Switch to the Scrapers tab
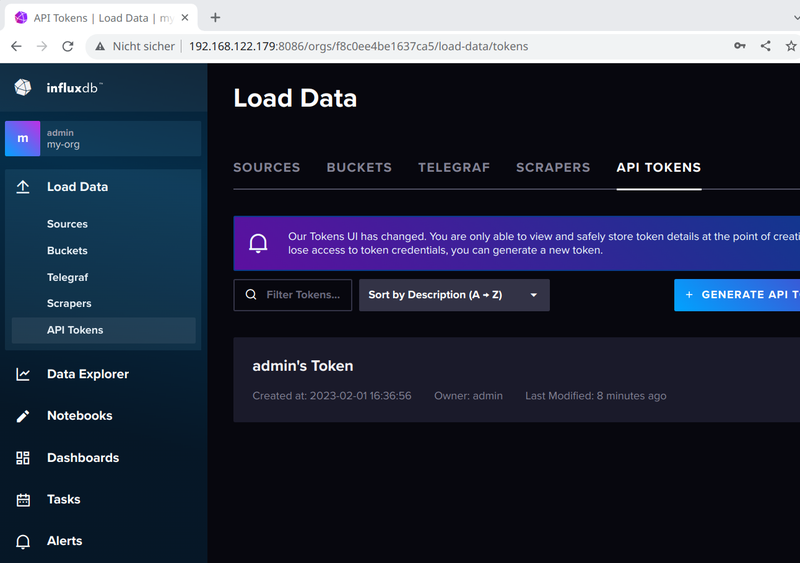This screenshot has height=563, width=800. point(553,167)
